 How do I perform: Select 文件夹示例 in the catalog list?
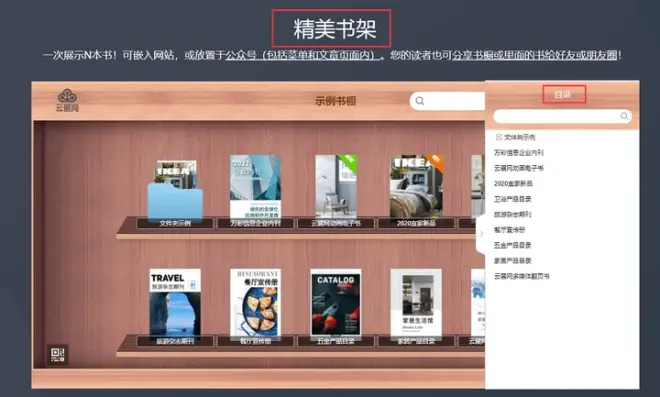click(x=519, y=137)
